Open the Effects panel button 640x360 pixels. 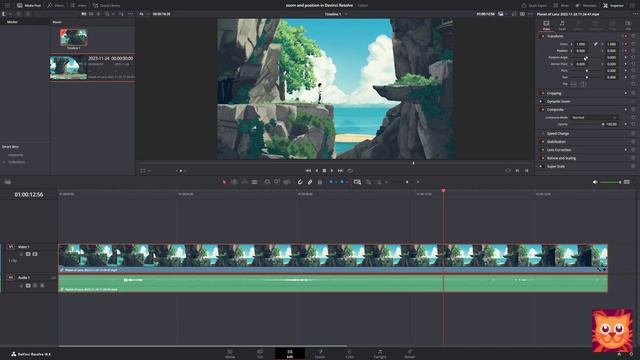tap(56, 5)
